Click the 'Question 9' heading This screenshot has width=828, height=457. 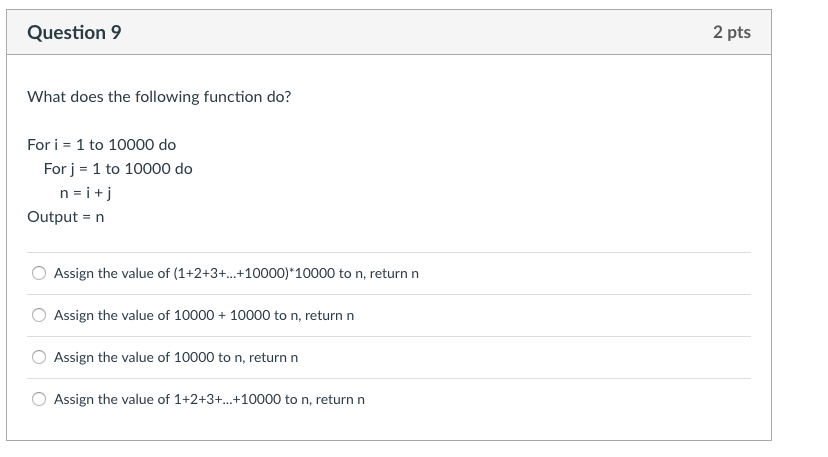75,32
